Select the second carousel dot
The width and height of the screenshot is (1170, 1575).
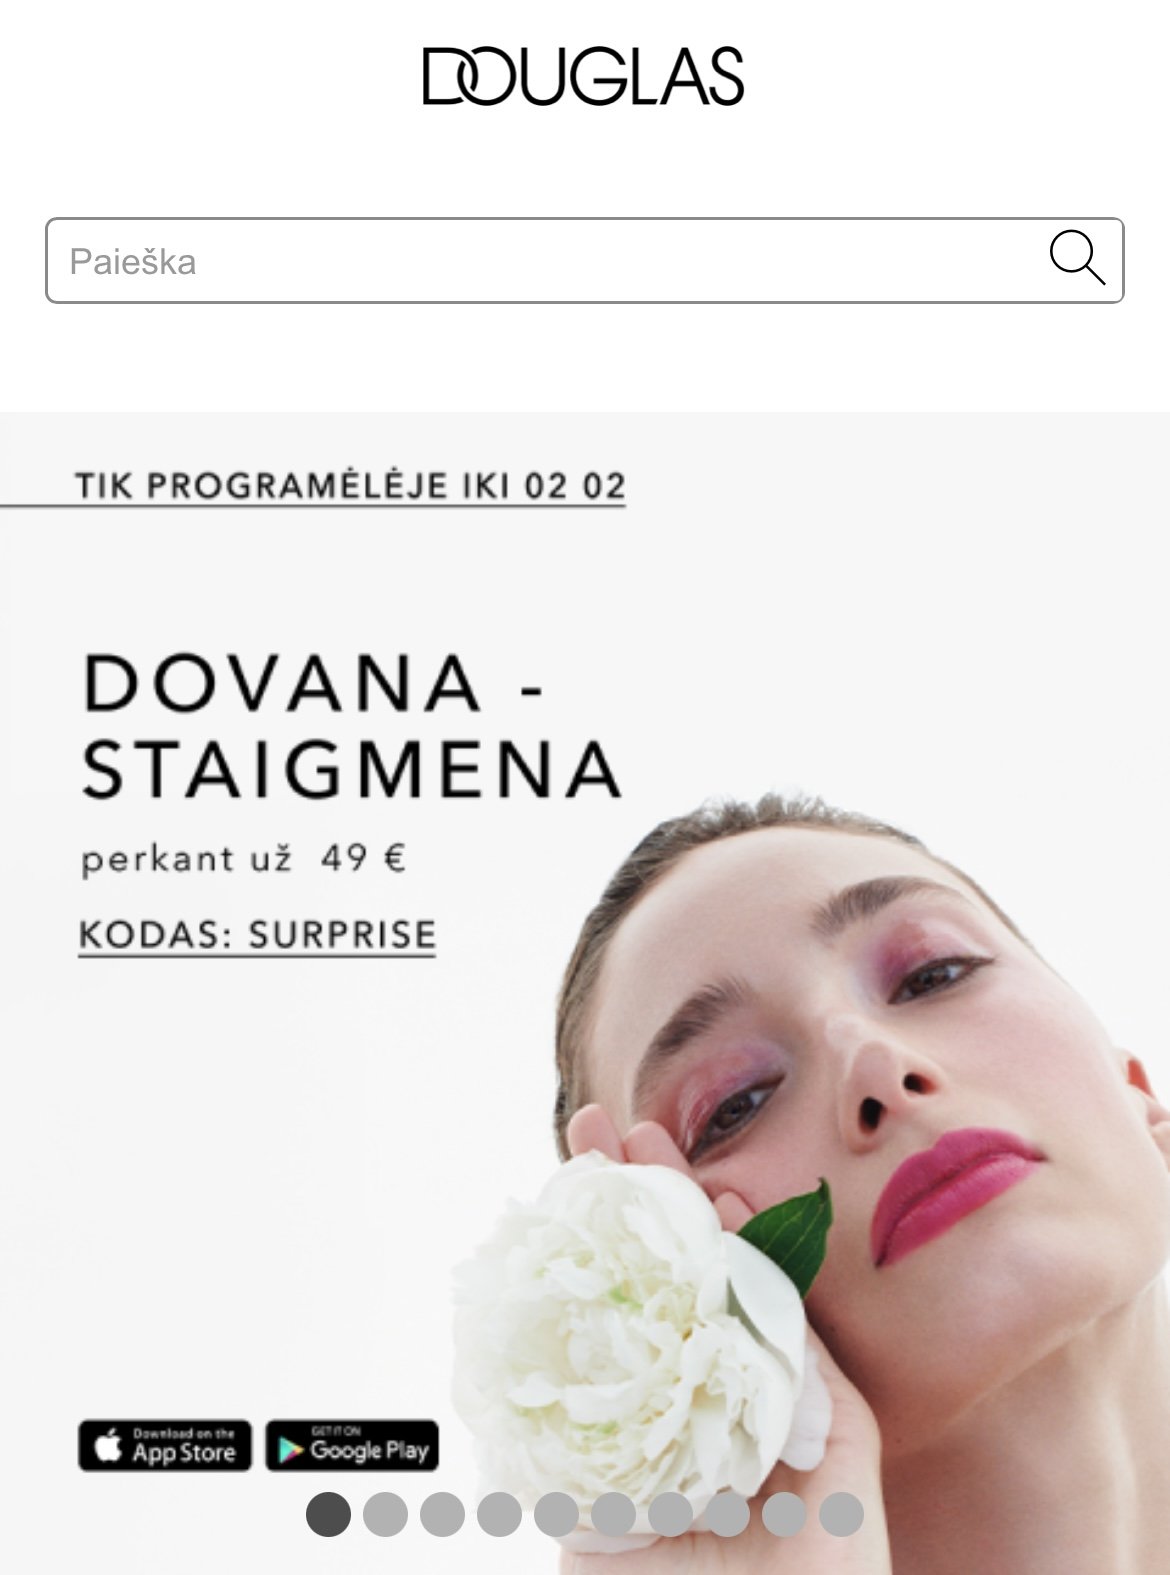coord(385,1514)
